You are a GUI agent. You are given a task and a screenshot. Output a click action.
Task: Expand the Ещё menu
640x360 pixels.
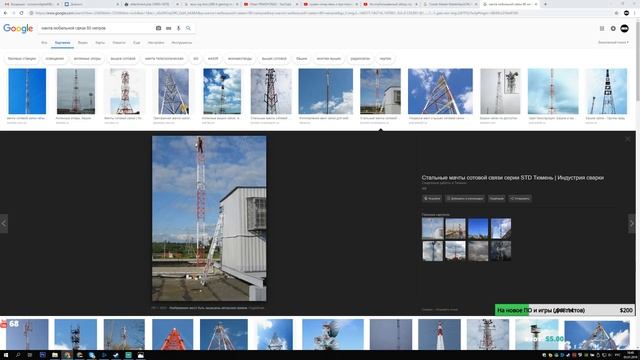[137, 42]
